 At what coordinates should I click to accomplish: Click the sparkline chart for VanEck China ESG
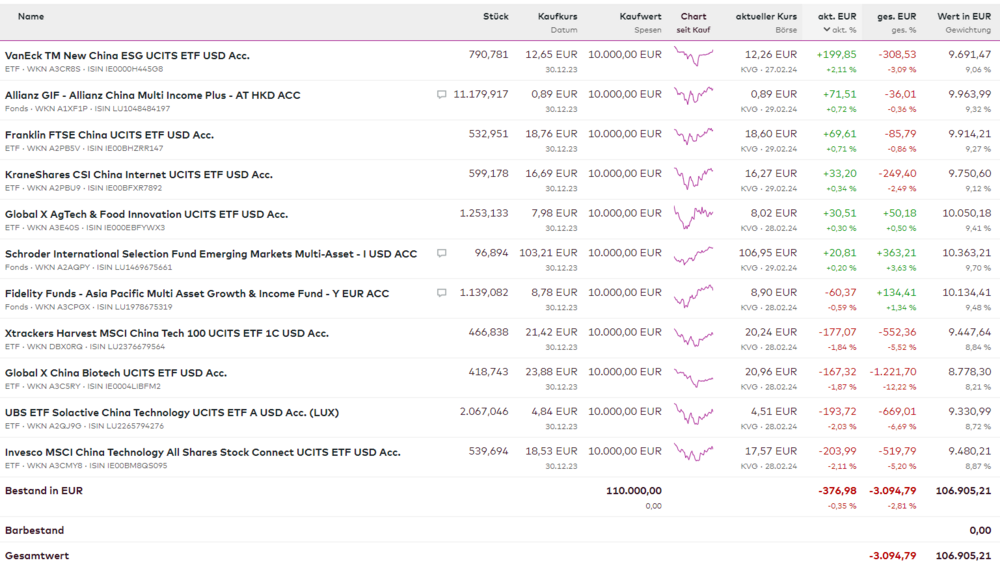(693, 56)
